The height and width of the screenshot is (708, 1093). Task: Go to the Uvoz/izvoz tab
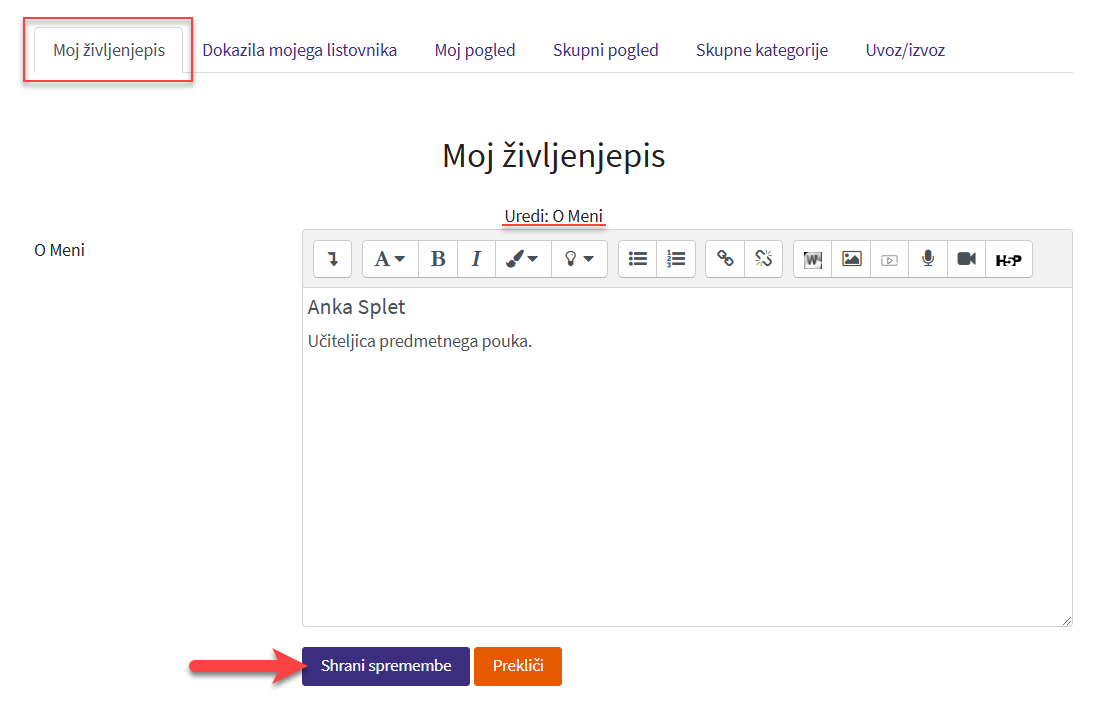click(x=905, y=50)
